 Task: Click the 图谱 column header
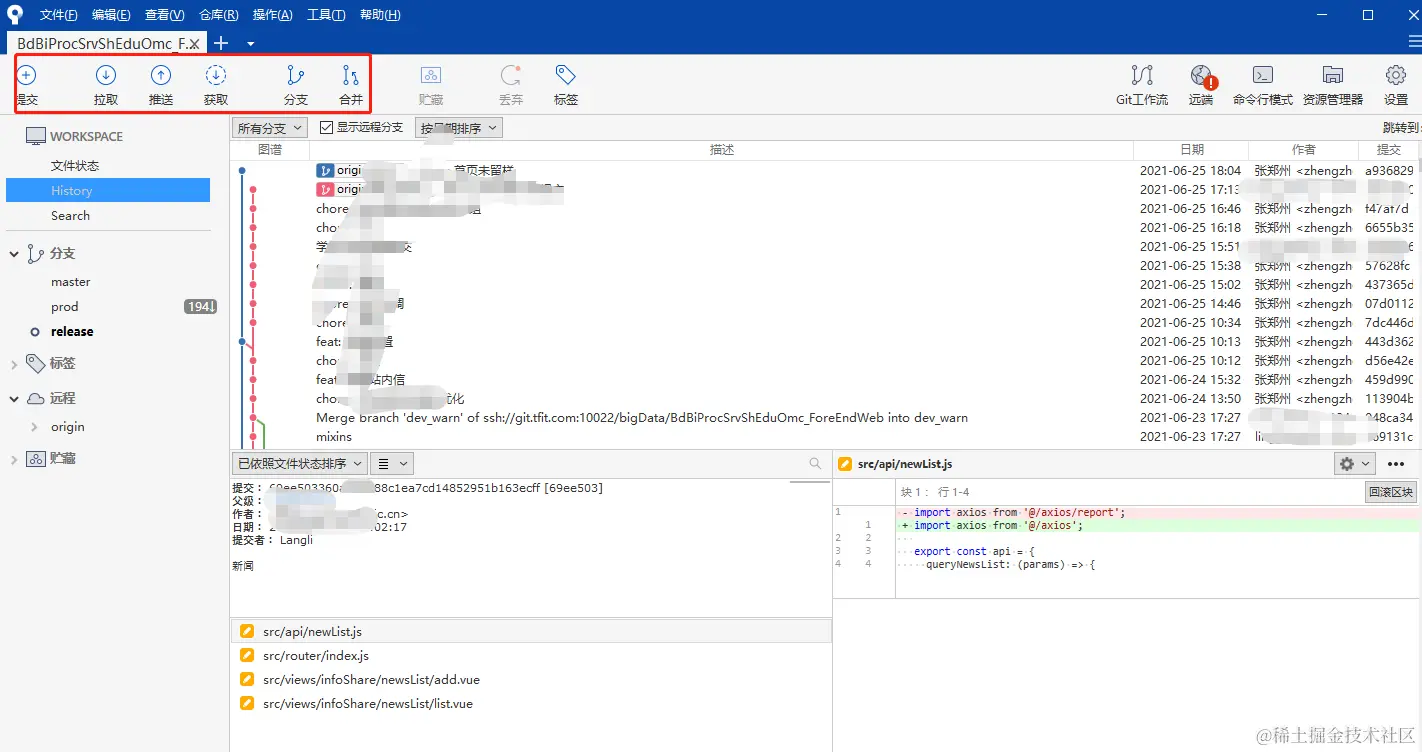[270, 150]
